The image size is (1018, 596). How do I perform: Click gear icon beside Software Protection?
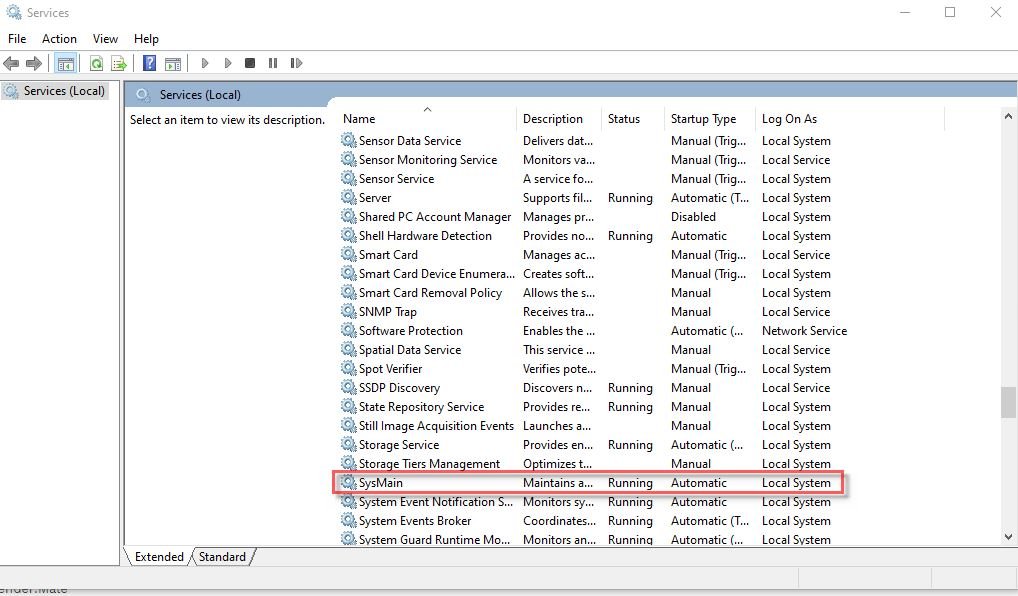pyautogui.click(x=349, y=330)
